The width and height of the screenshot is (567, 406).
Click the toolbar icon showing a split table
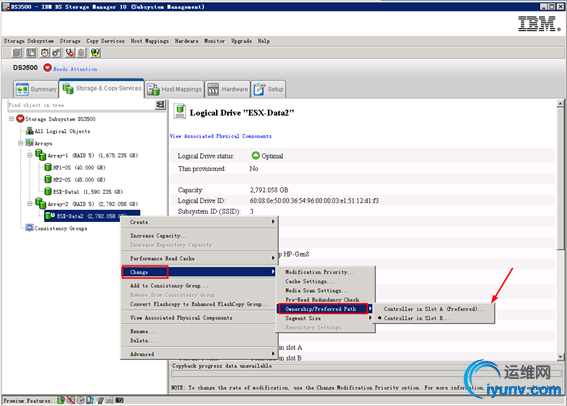(x=31, y=53)
